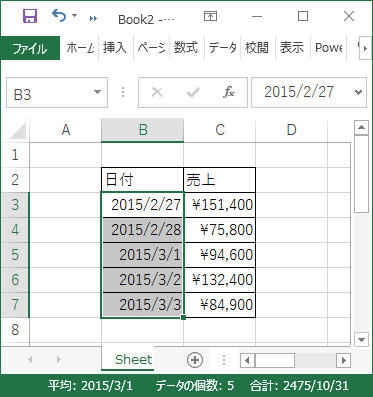The height and width of the screenshot is (397, 373).
Task: Click next sheet navigation arrow
Action: [59, 360]
